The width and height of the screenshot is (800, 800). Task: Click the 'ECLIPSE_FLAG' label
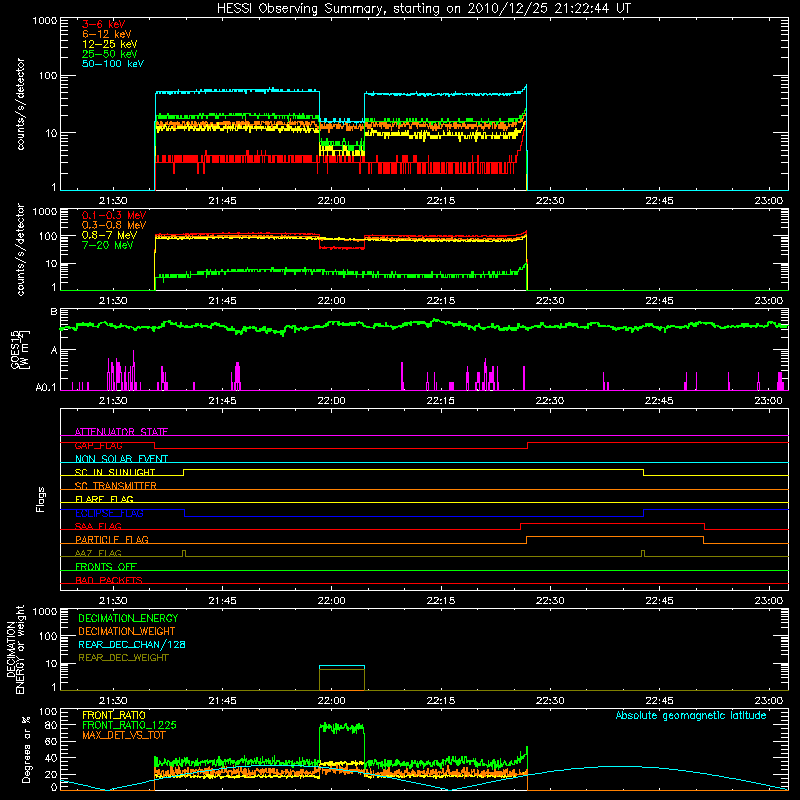coord(109,513)
